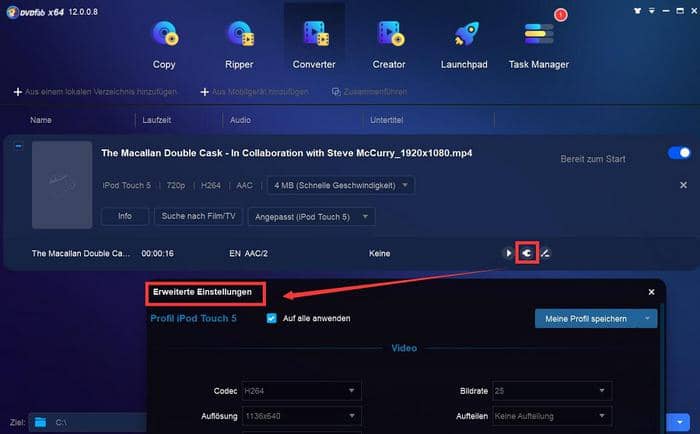Image resolution: width=700 pixels, height=434 pixels.
Task: Click the Keine subtitle entry
Action: coord(379,253)
